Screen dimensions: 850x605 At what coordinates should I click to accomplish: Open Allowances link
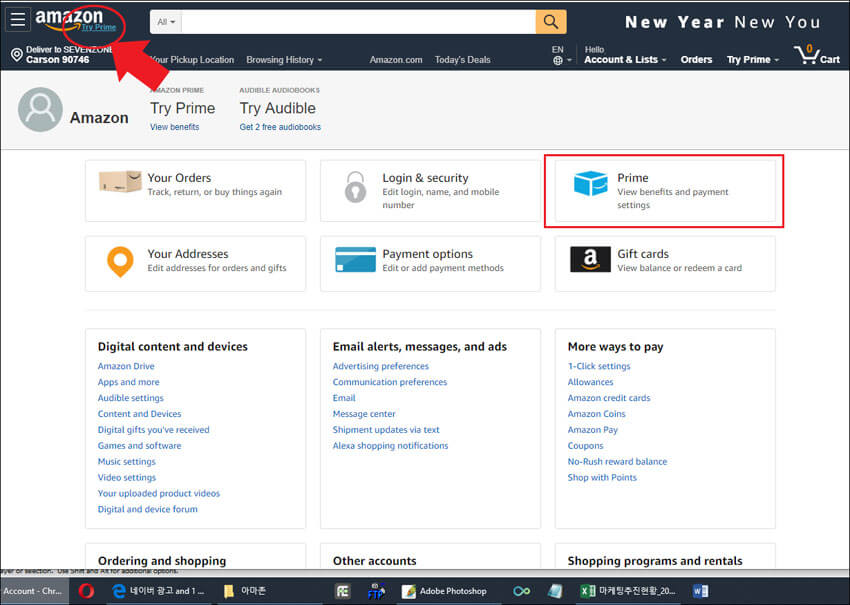[x=590, y=382]
